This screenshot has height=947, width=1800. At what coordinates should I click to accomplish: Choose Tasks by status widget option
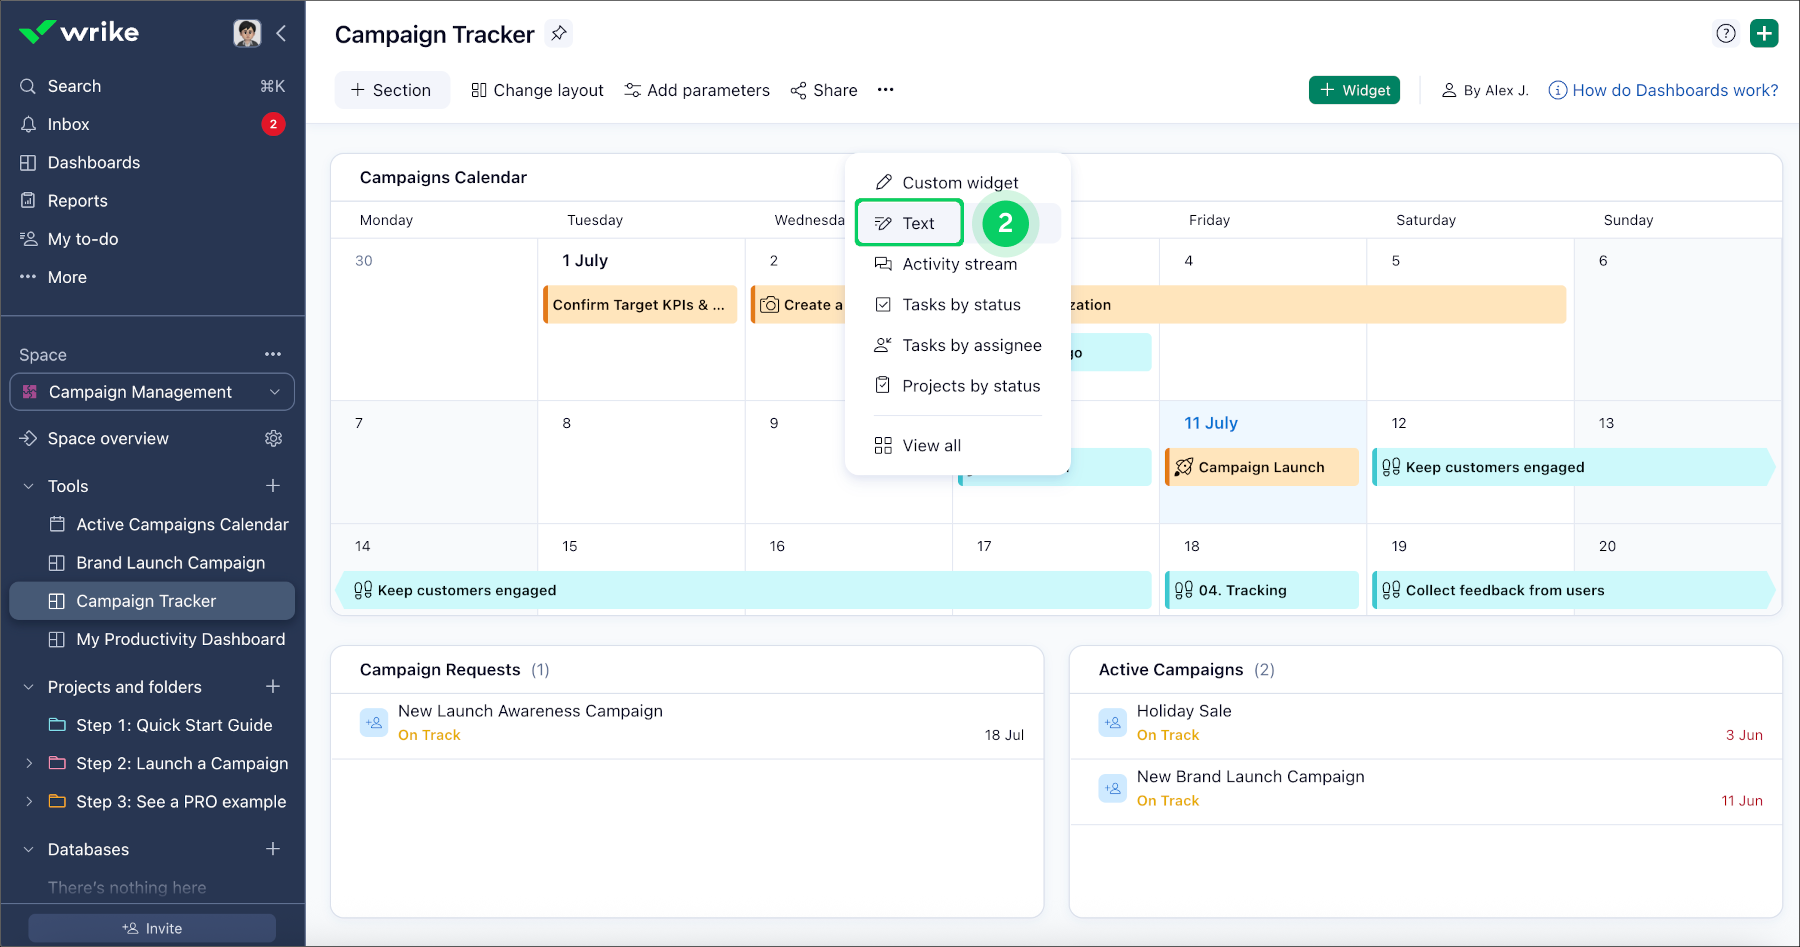(960, 305)
